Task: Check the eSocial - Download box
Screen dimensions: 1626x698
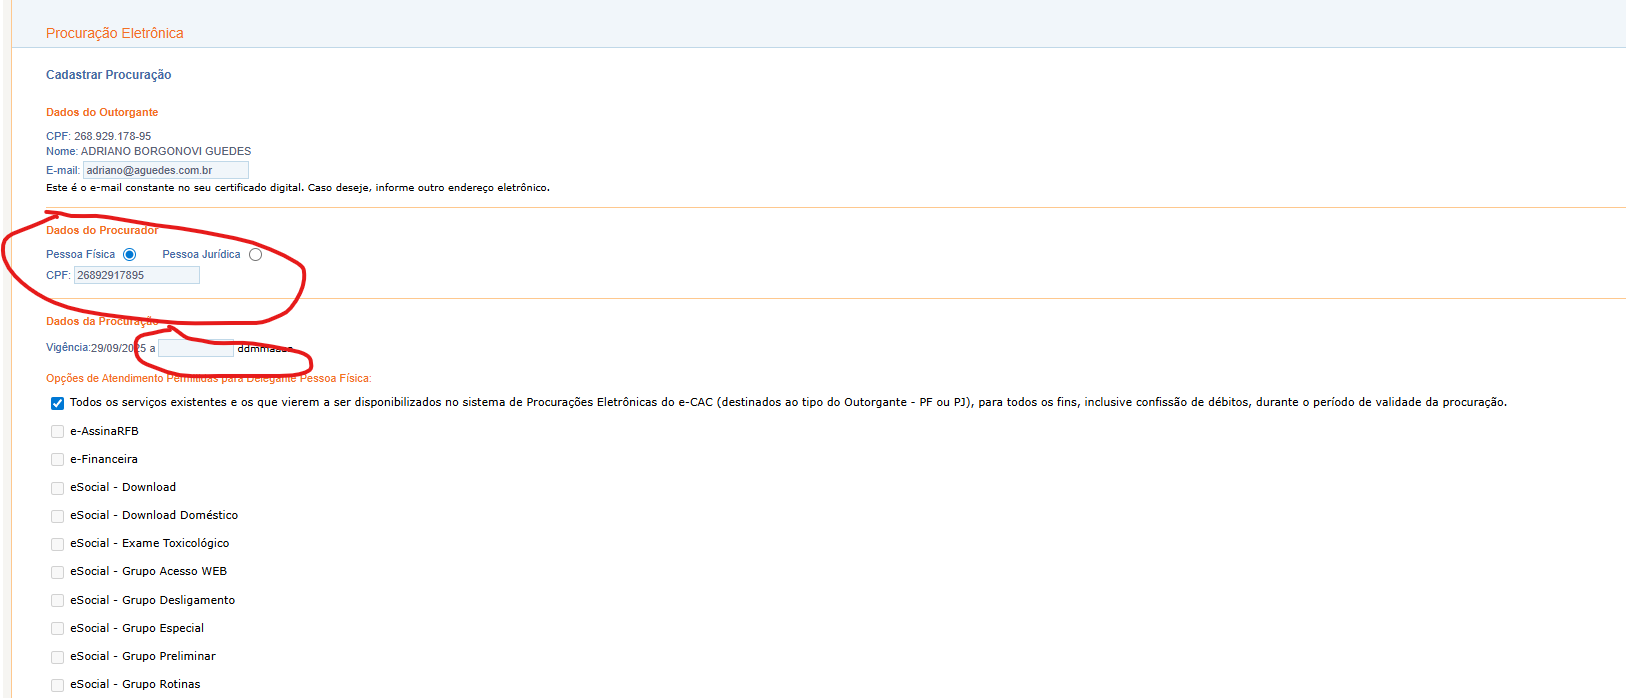Action: [57, 488]
